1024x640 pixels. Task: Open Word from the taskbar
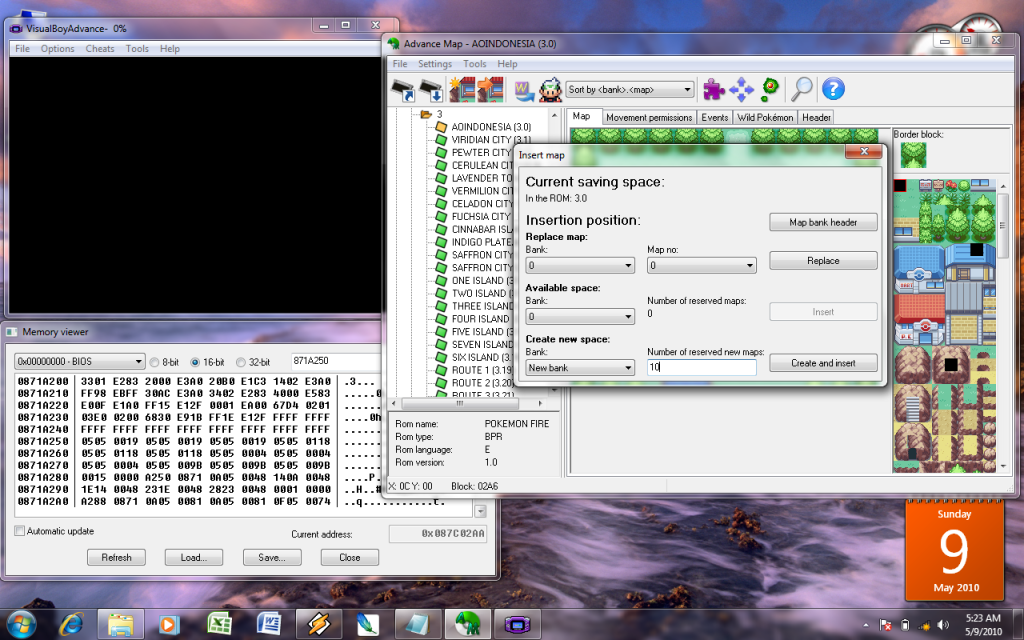268,624
